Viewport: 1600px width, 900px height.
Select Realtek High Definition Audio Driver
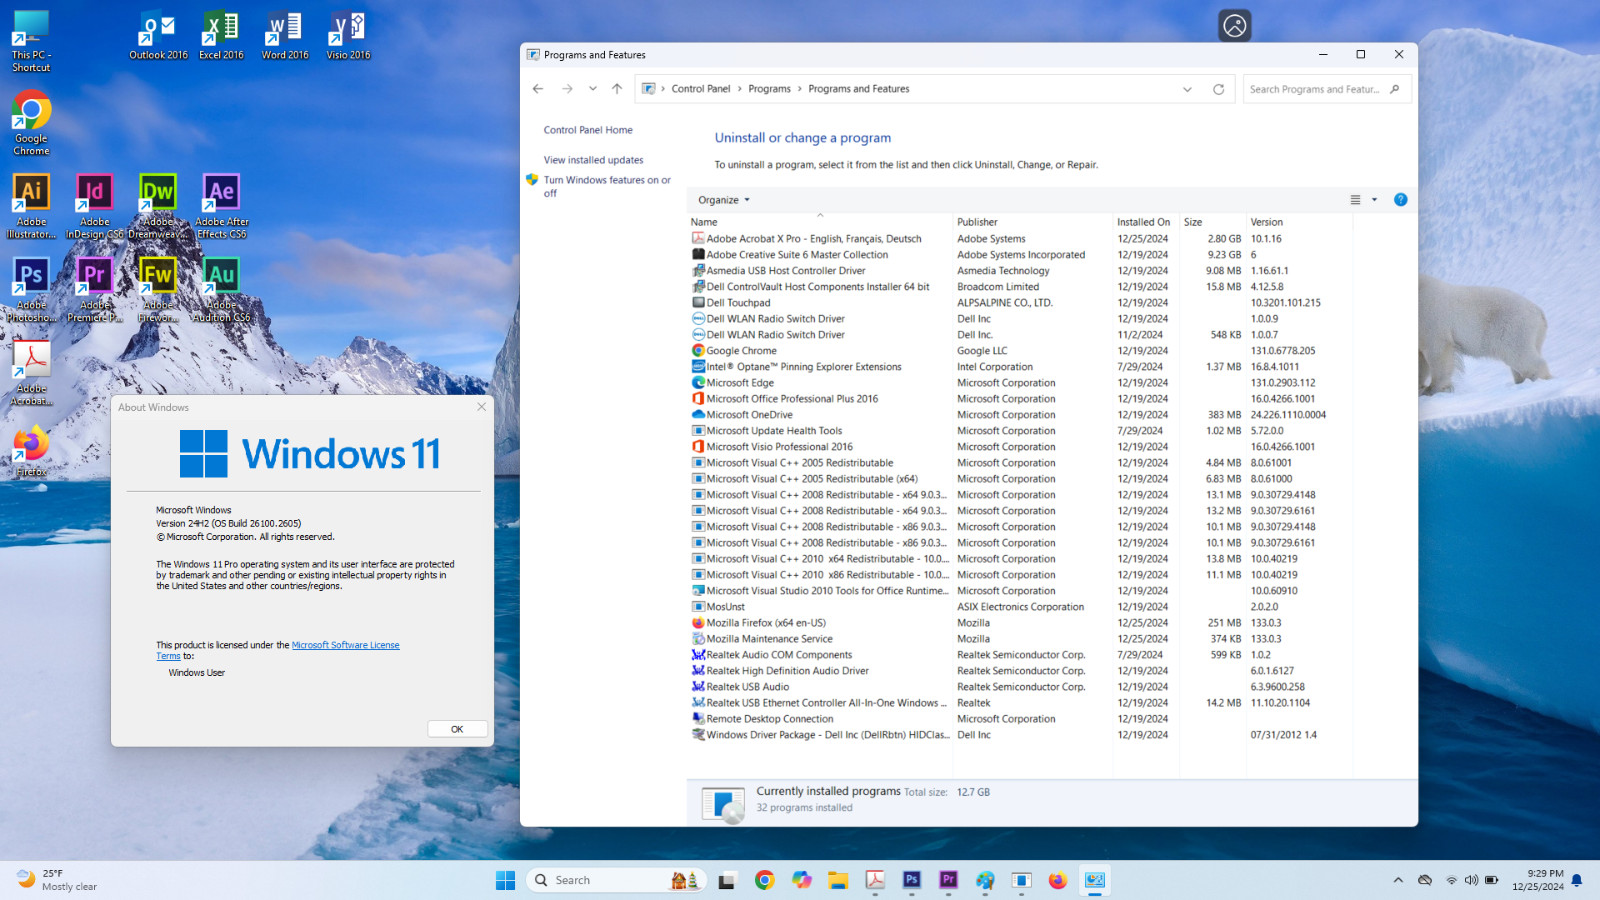click(x=1020, y=671)
